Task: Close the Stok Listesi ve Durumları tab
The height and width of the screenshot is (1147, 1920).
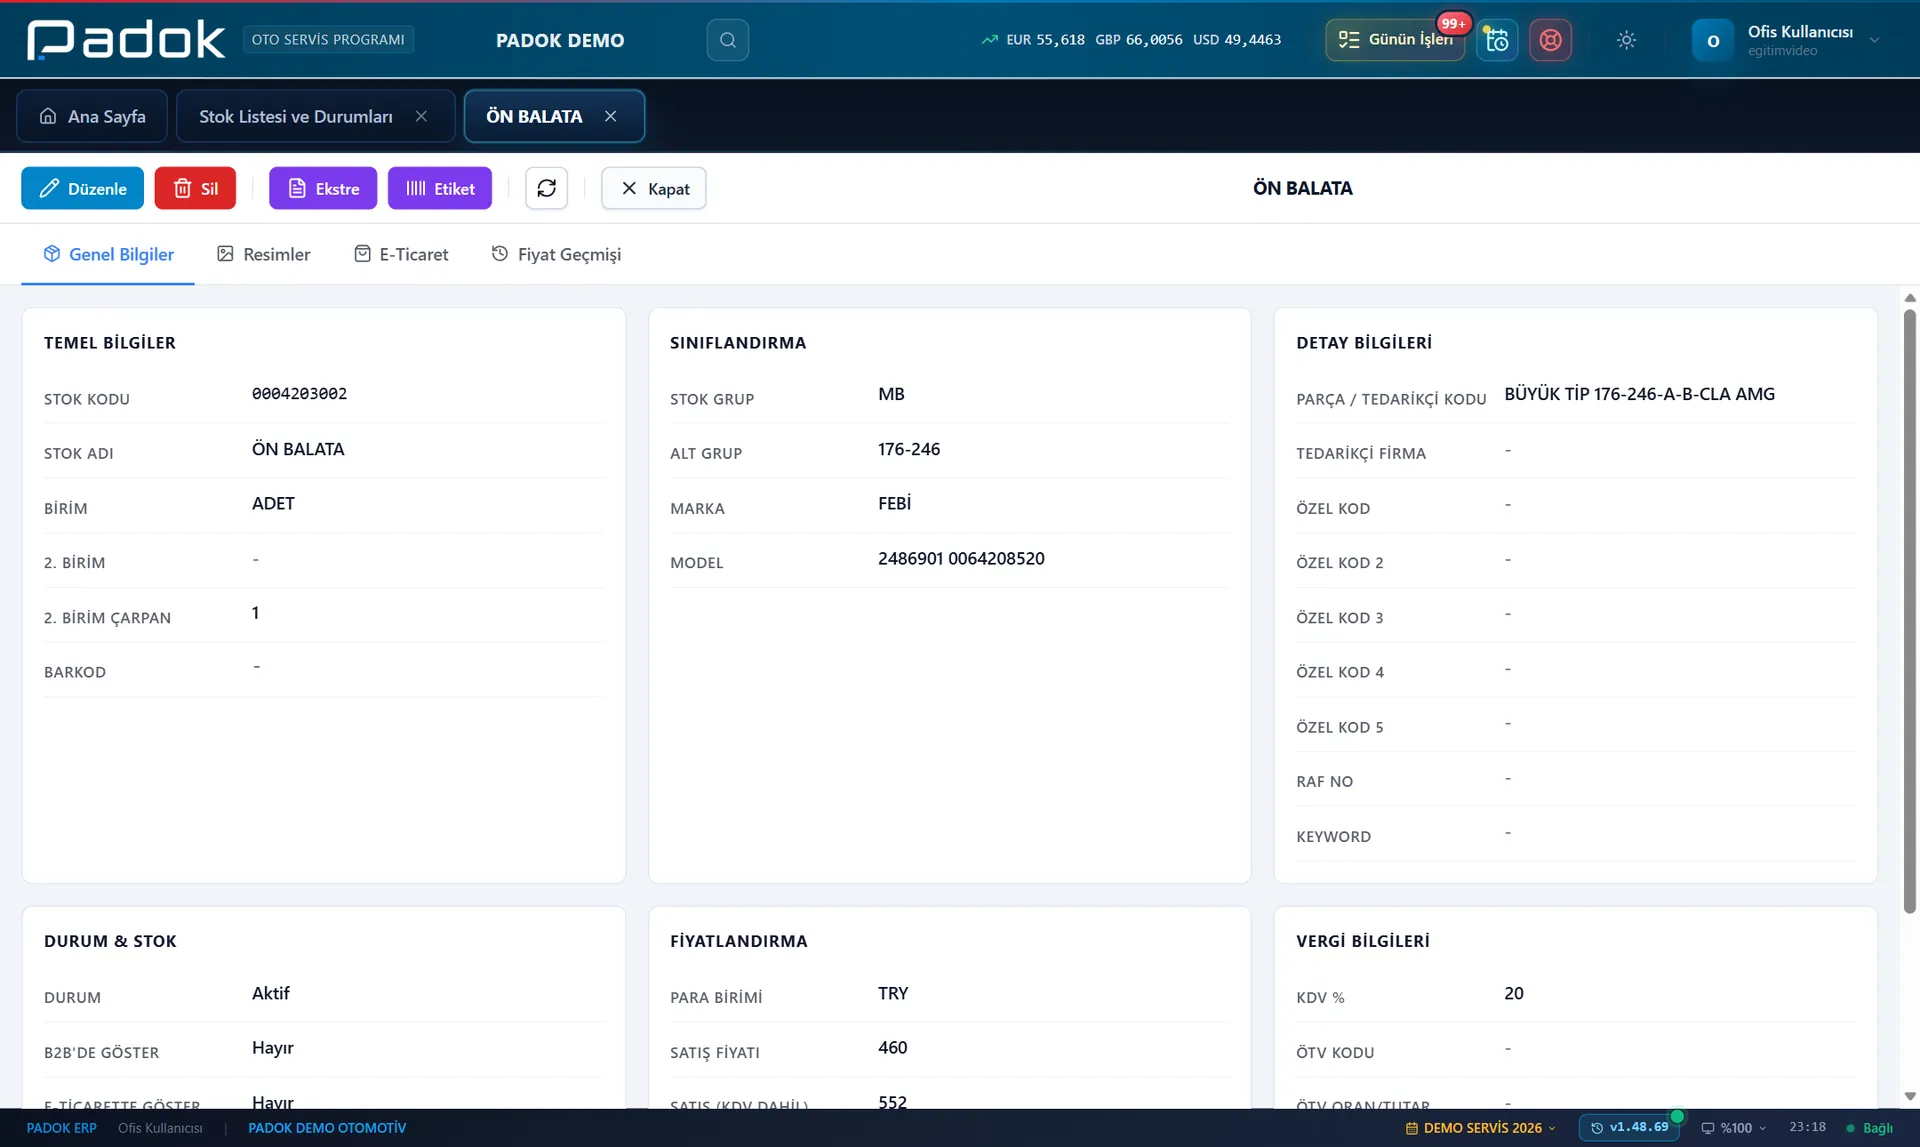Action: coord(421,116)
